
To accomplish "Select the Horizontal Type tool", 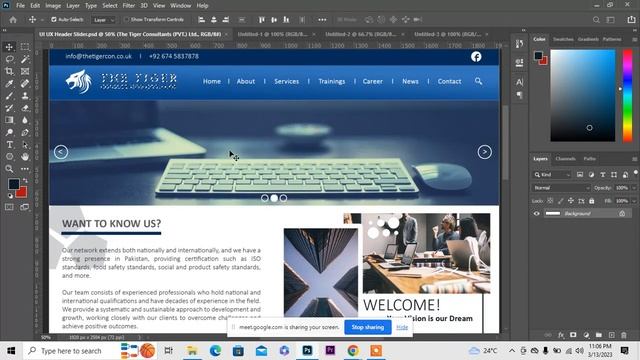I will point(9,144).
